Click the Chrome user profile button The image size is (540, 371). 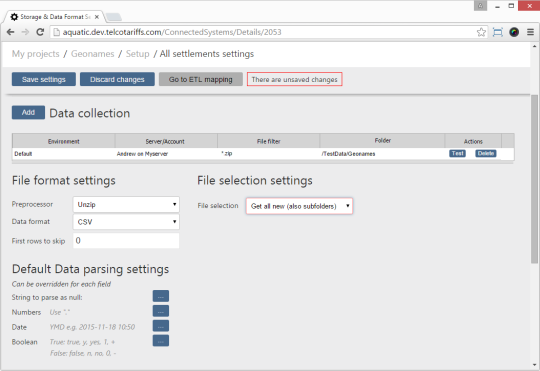(480, 6)
